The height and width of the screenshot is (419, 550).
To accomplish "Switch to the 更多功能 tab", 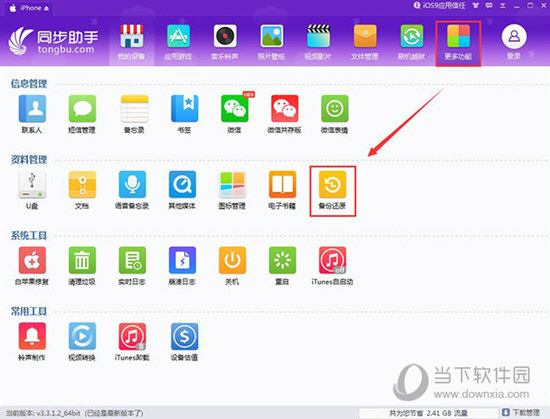I will pyautogui.click(x=458, y=43).
